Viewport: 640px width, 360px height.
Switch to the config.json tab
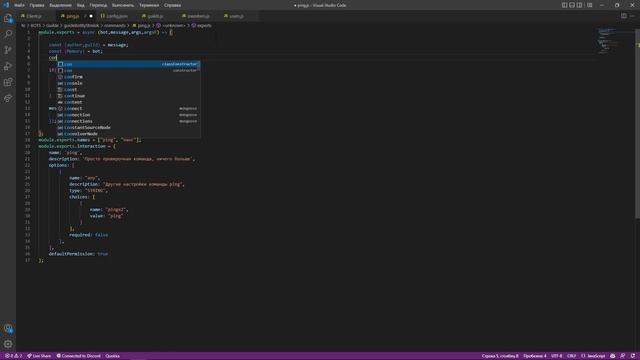(117, 16)
